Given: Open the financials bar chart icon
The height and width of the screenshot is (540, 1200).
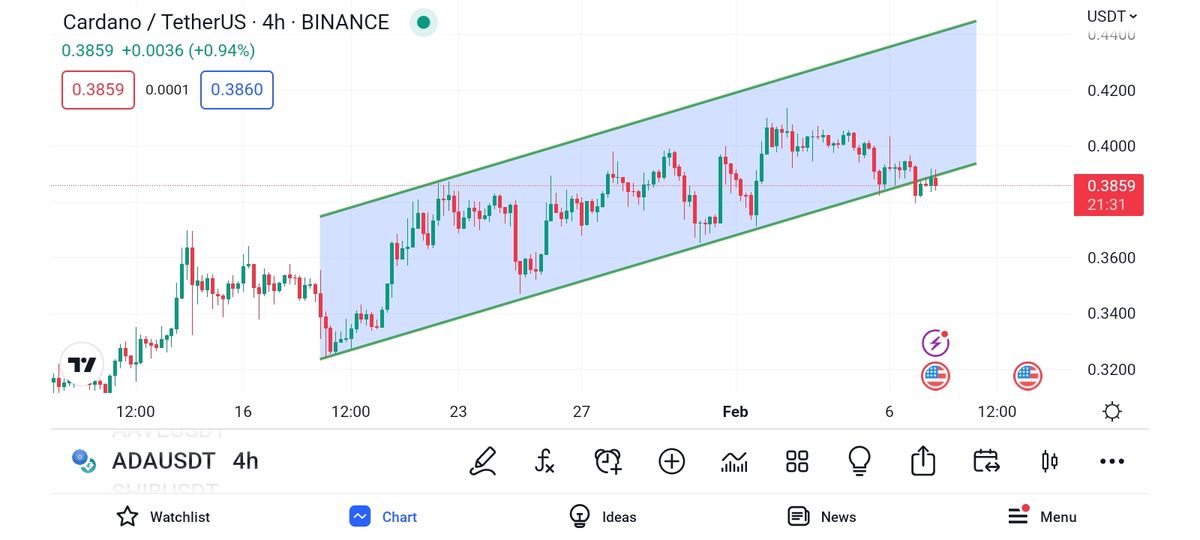Looking at the screenshot, I should [734, 461].
